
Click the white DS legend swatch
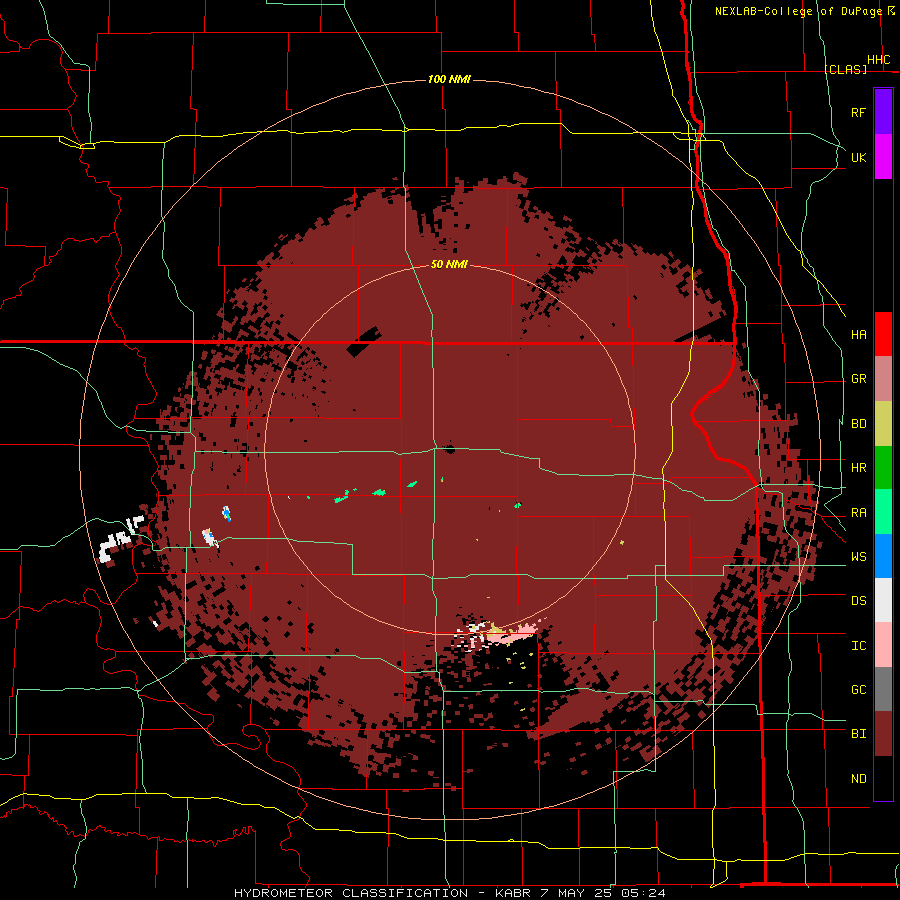point(883,600)
